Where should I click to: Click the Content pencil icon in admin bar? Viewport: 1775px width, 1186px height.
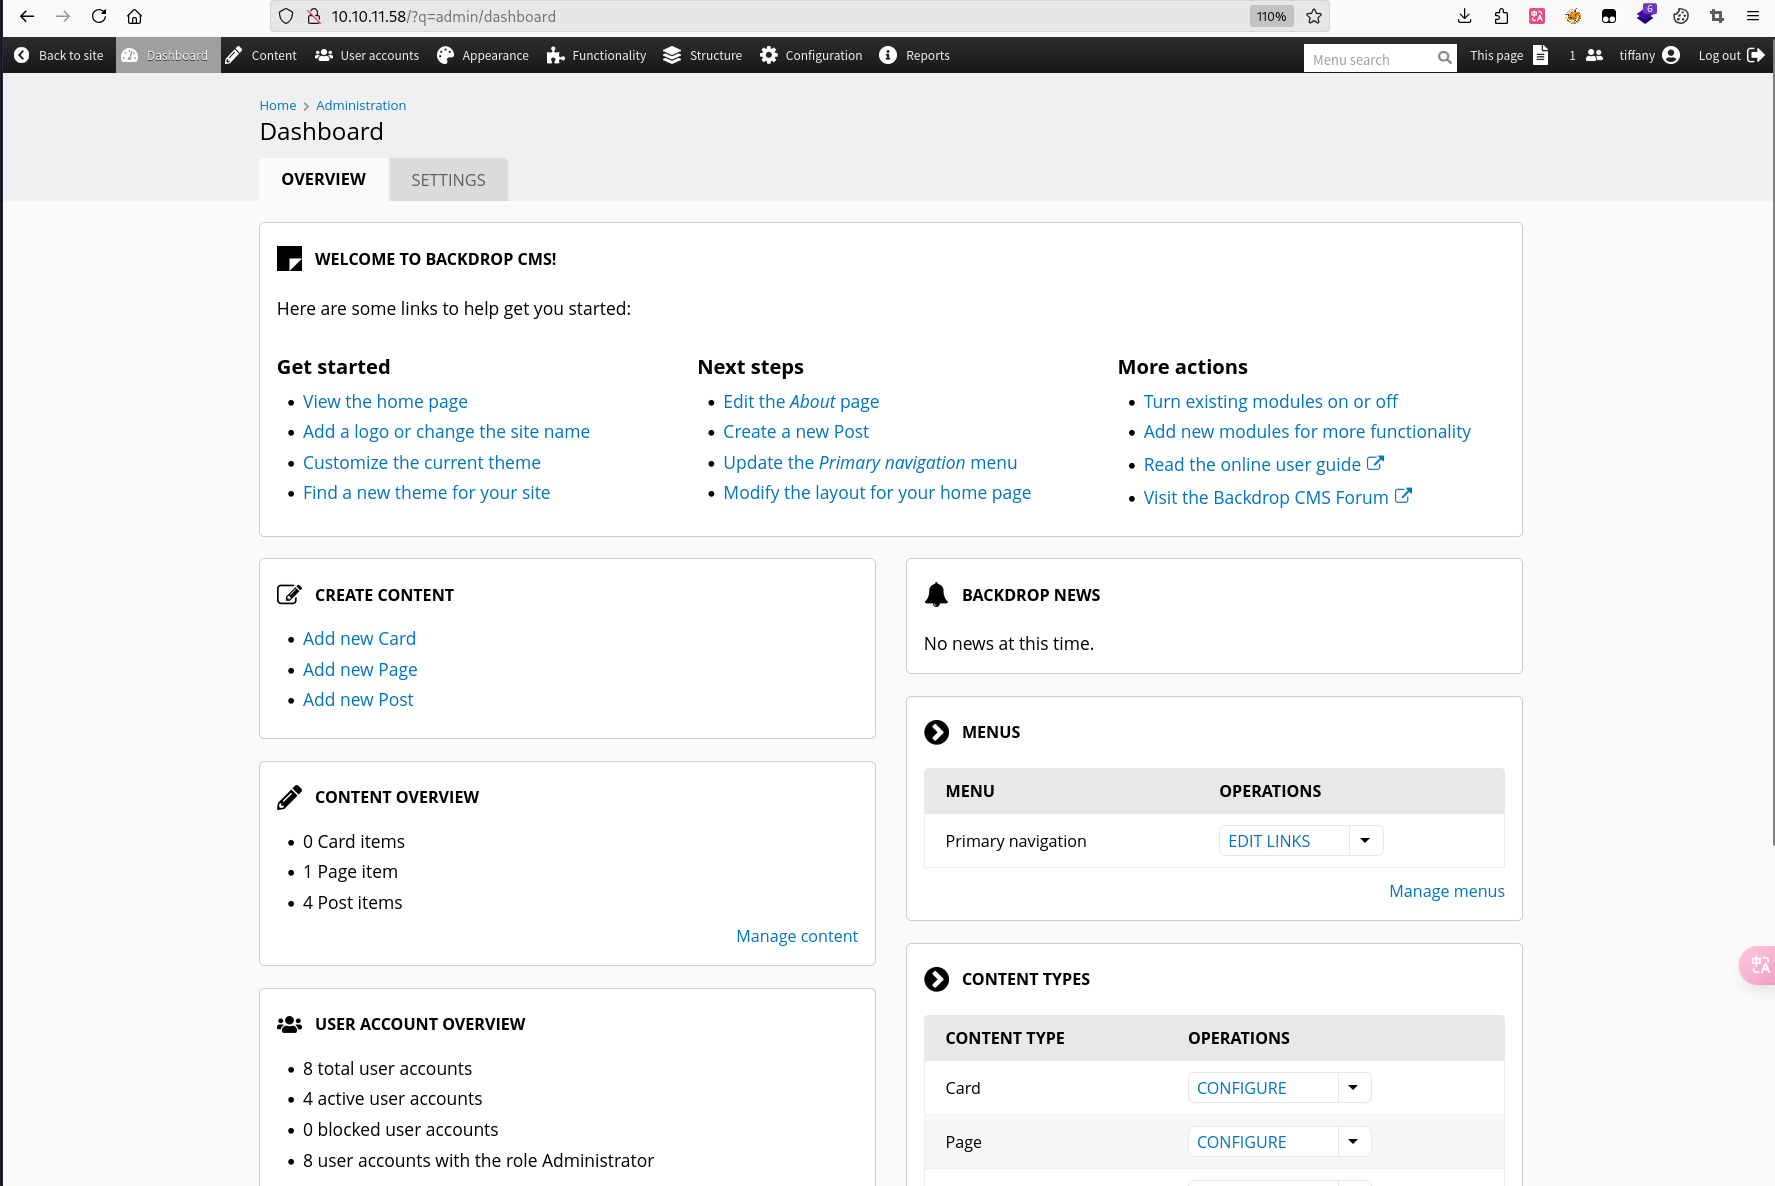coord(234,55)
